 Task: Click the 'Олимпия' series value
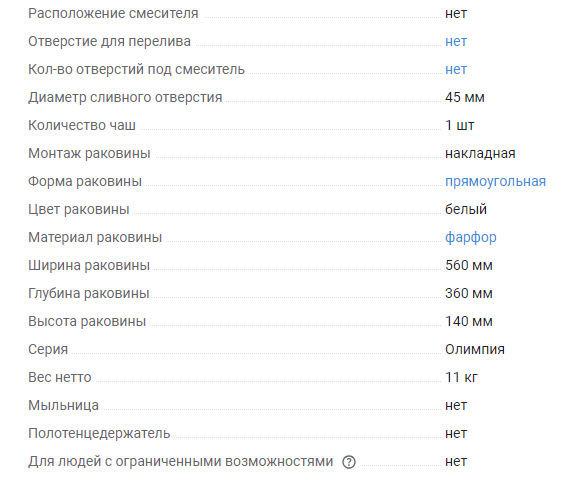pos(475,349)
